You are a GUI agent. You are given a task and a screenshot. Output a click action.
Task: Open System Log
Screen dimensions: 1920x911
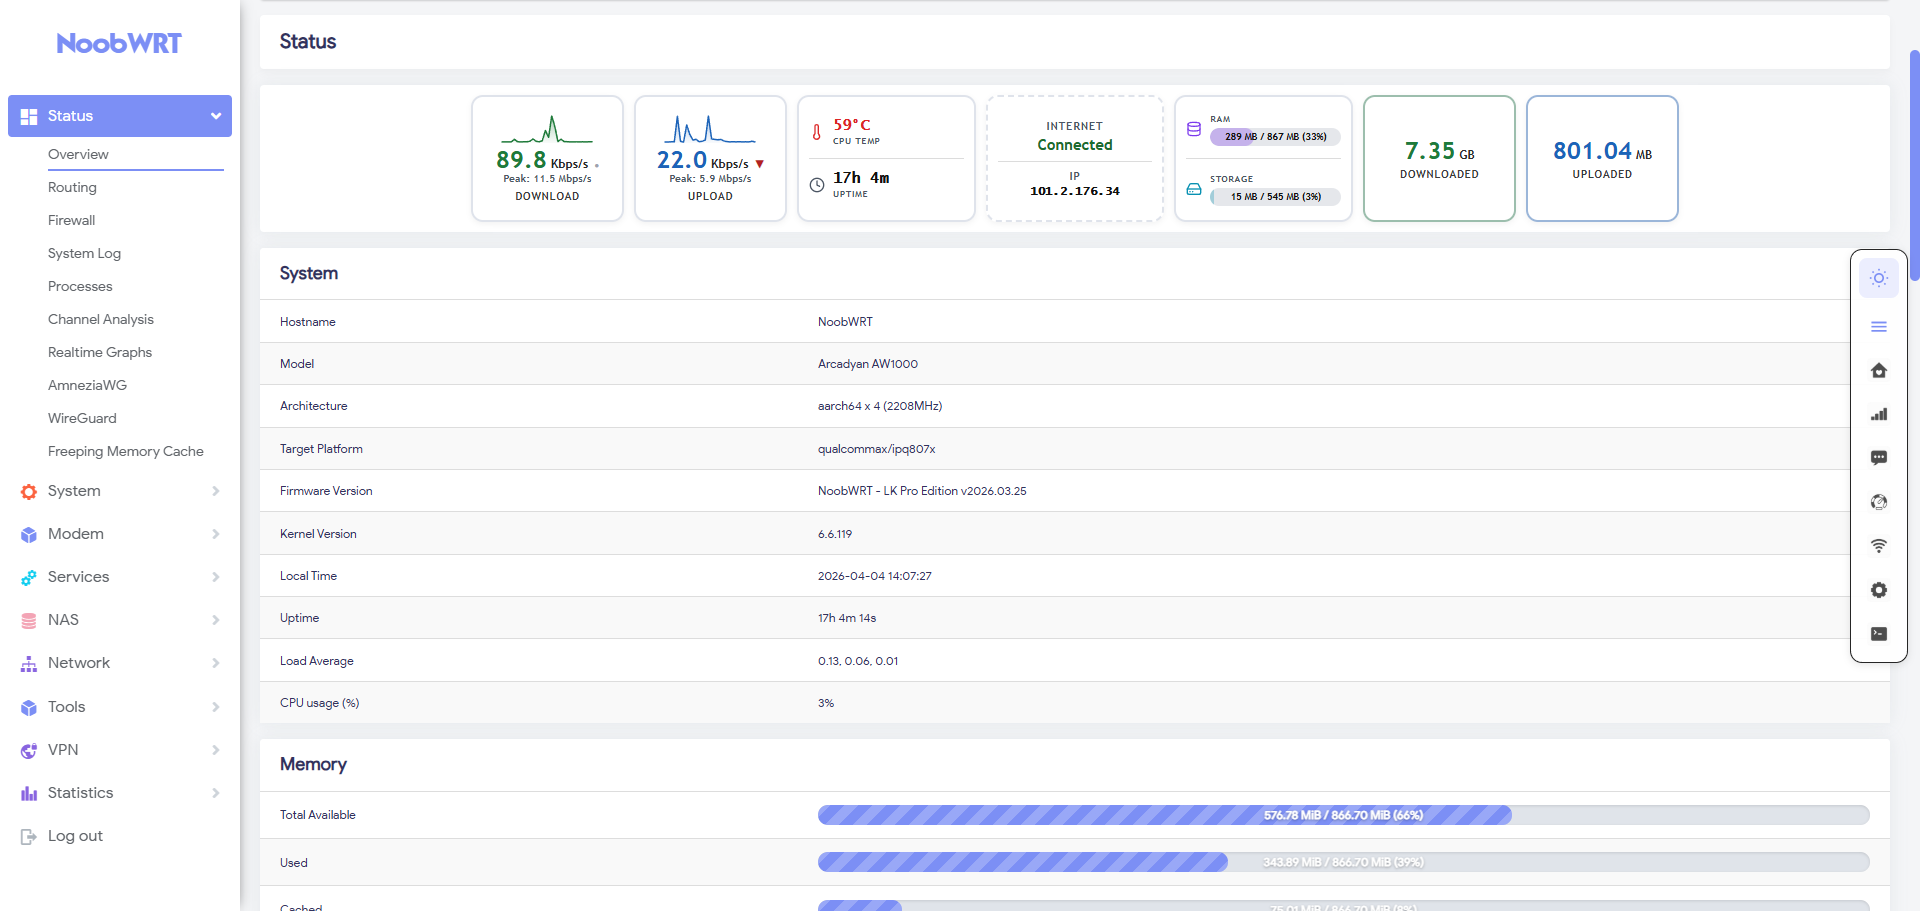pos(84,253)
